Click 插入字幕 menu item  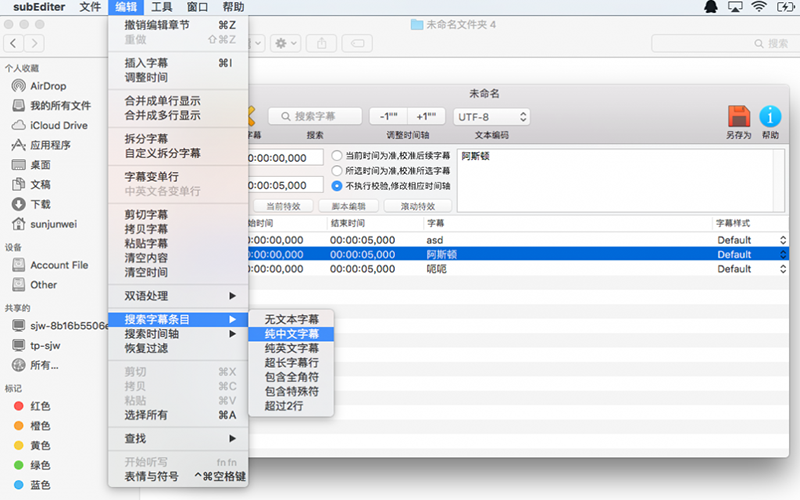pos(178,63)
